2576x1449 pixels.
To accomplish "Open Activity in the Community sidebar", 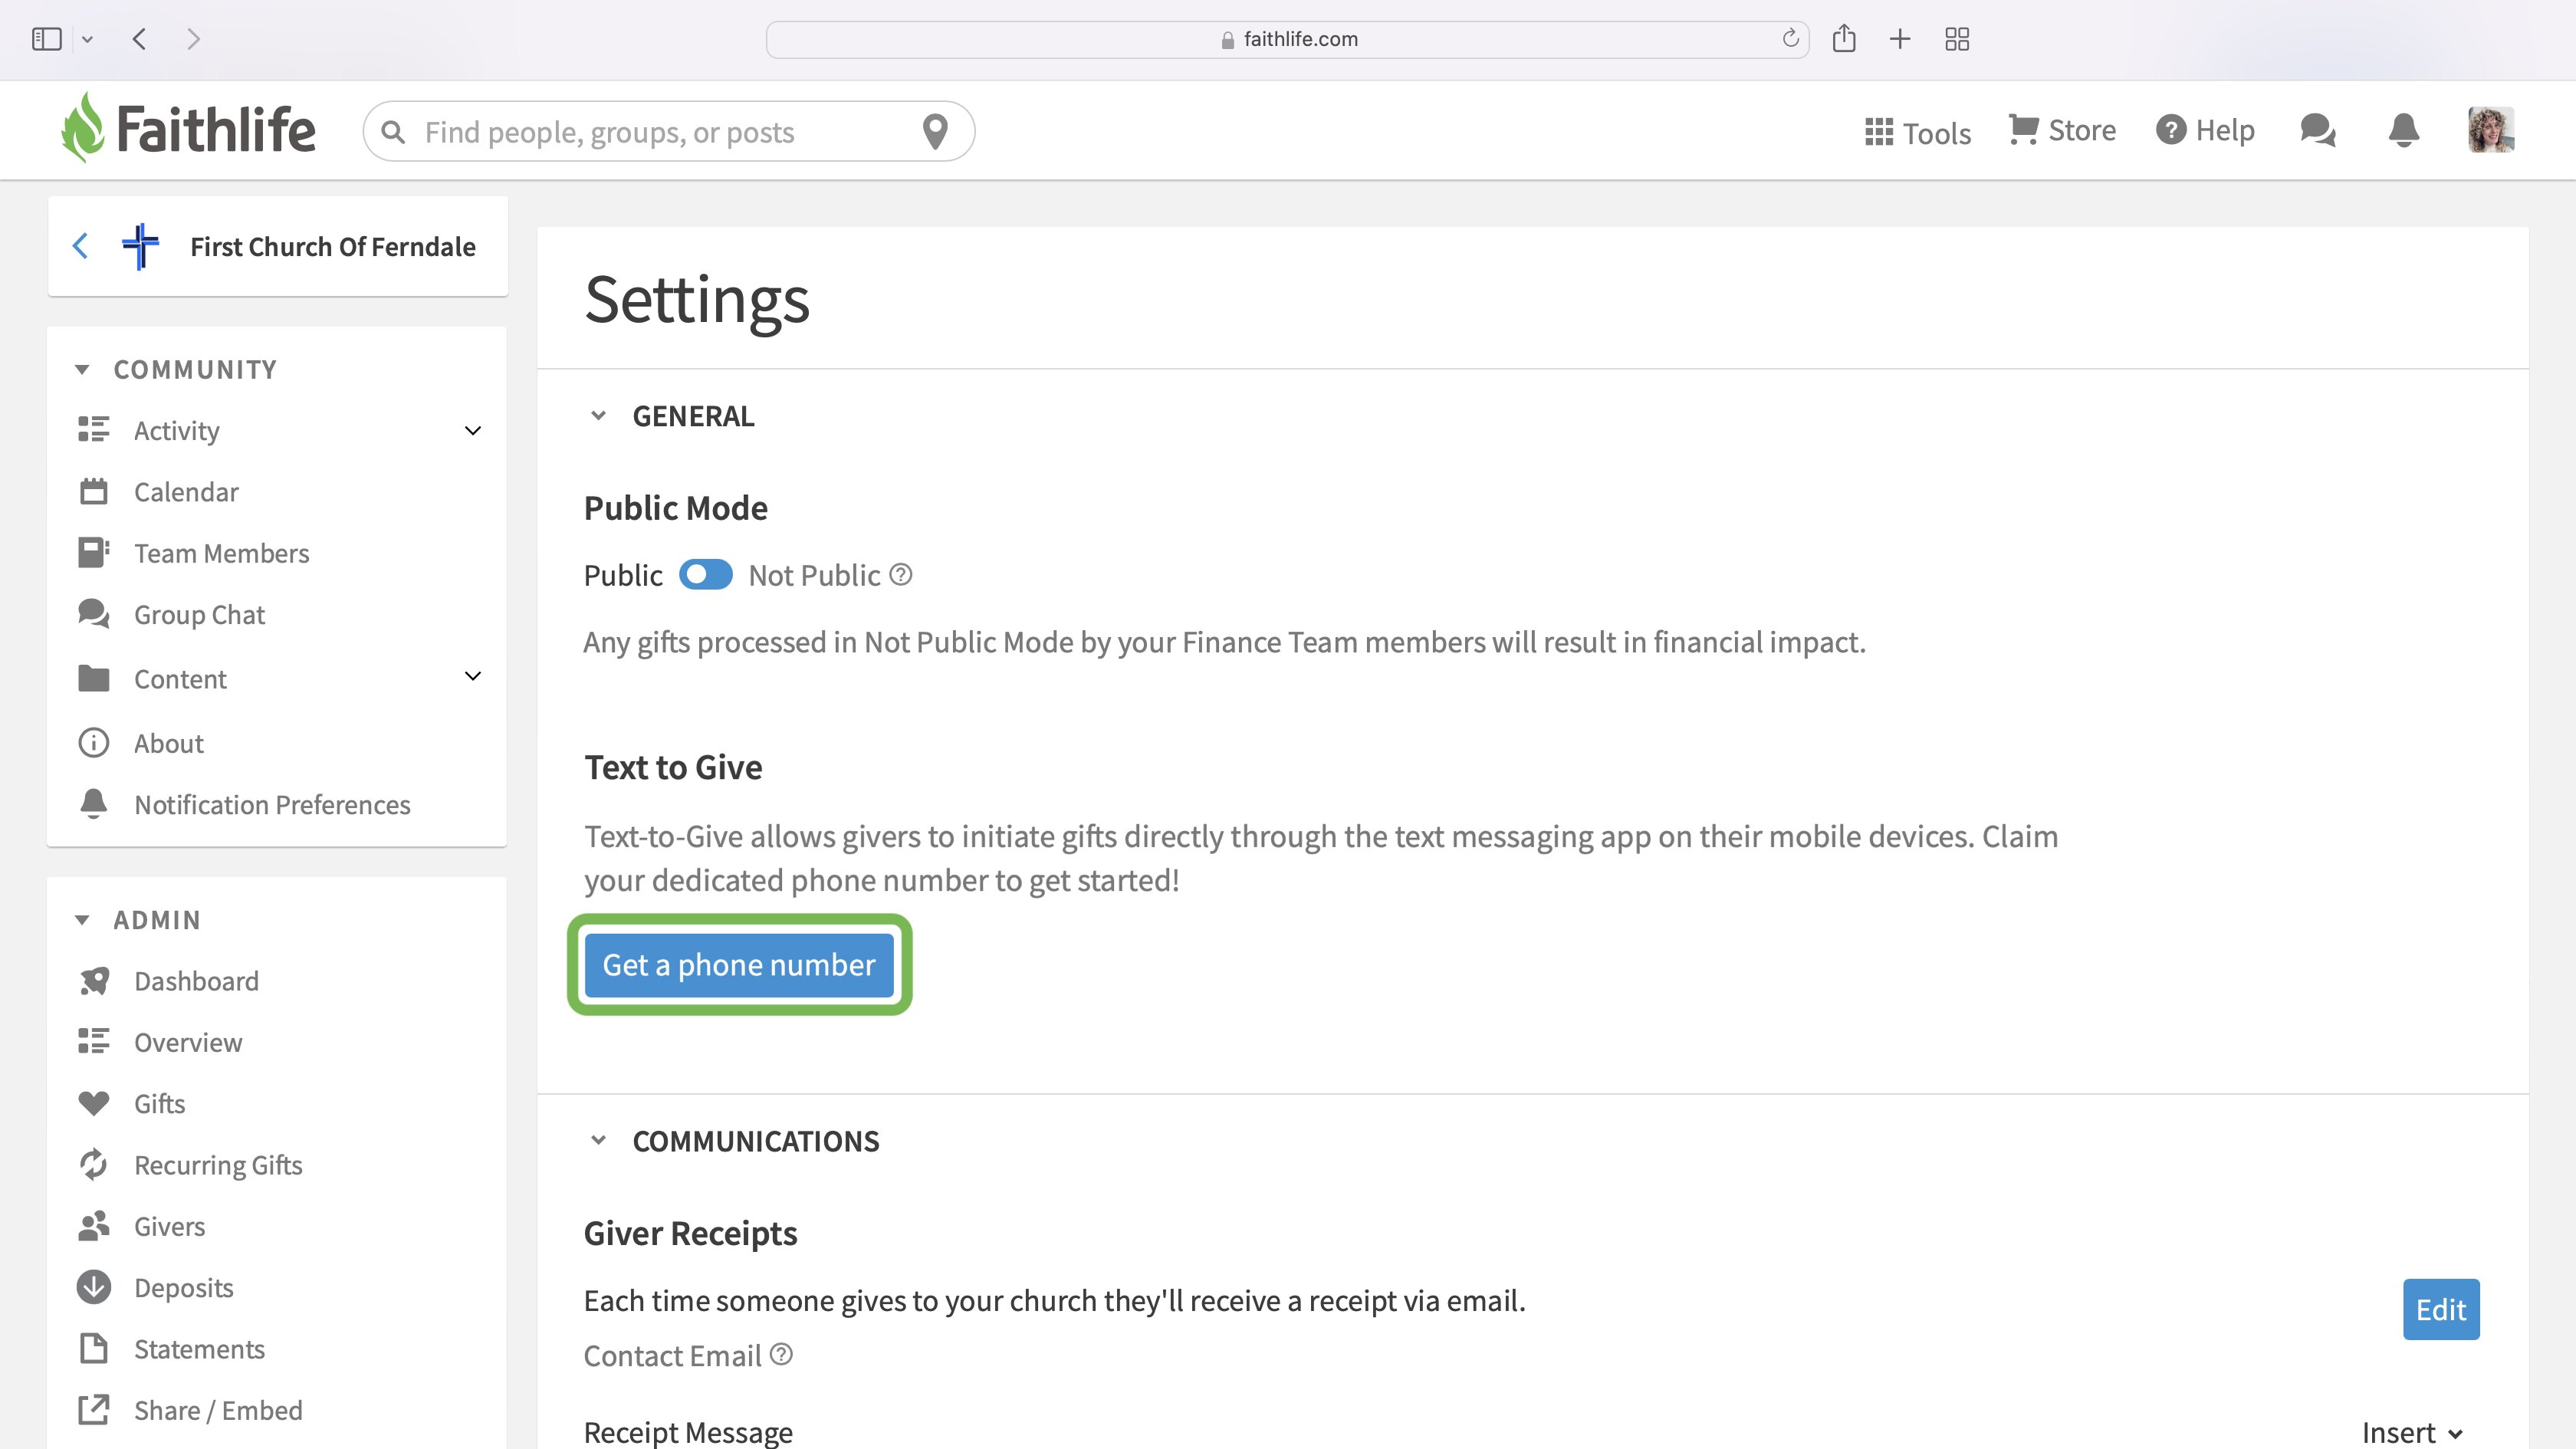I will (x=177, y=431).
